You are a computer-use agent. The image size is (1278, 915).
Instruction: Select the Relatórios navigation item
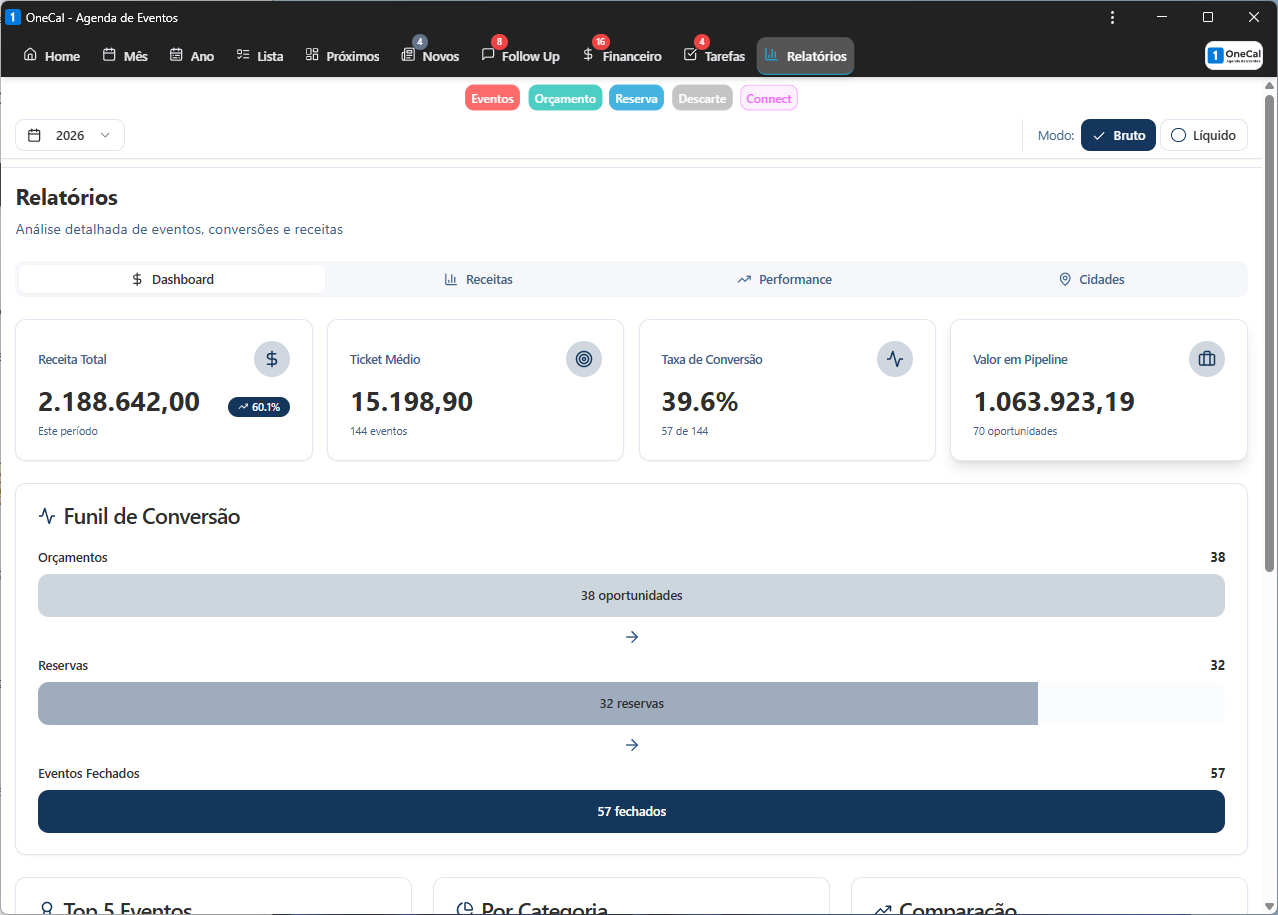(x=805, y=56)
